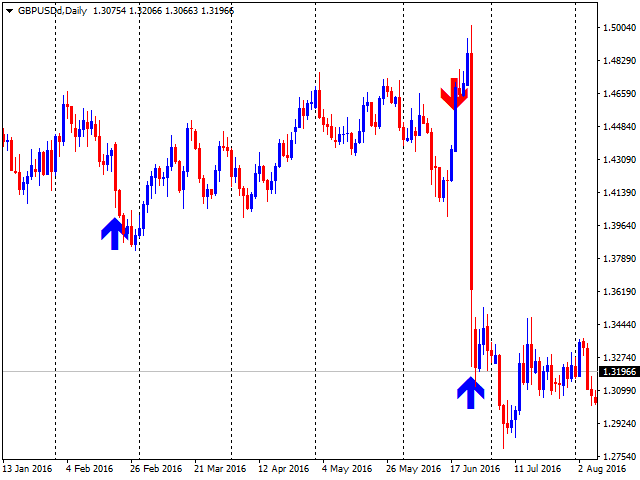Click the GBPUSDd,Daily chart title
This screenshot has height=480, width=640.
click(x=52, y=9)
